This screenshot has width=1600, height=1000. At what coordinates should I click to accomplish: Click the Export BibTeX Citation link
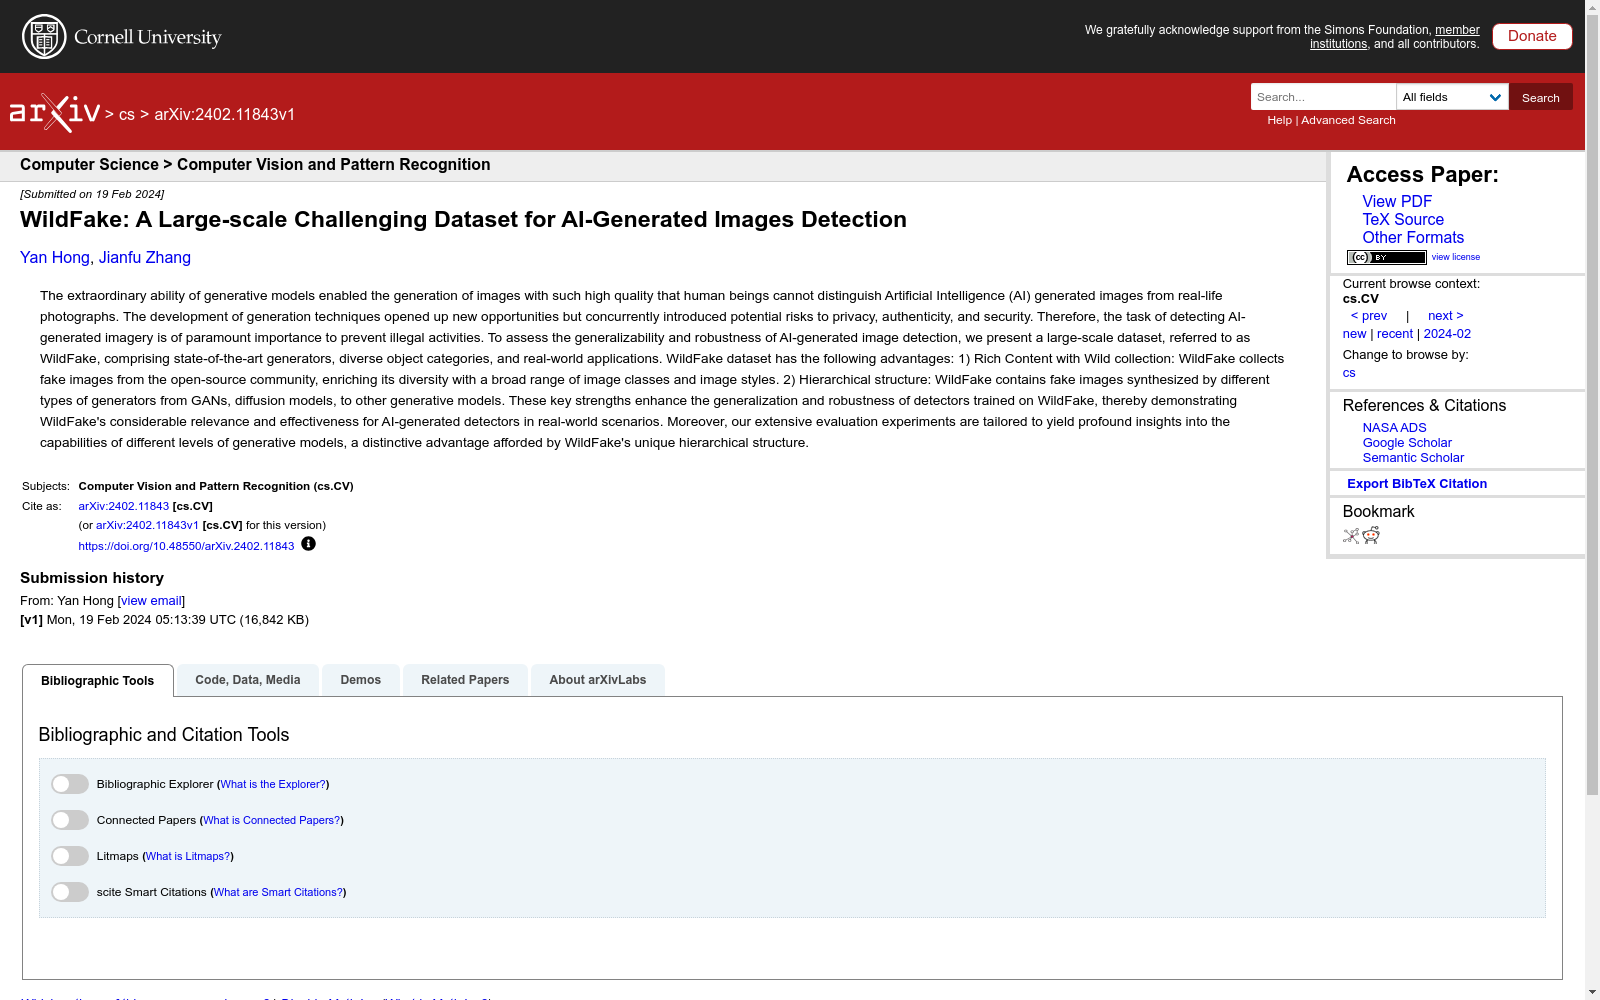coord(1417,483)
